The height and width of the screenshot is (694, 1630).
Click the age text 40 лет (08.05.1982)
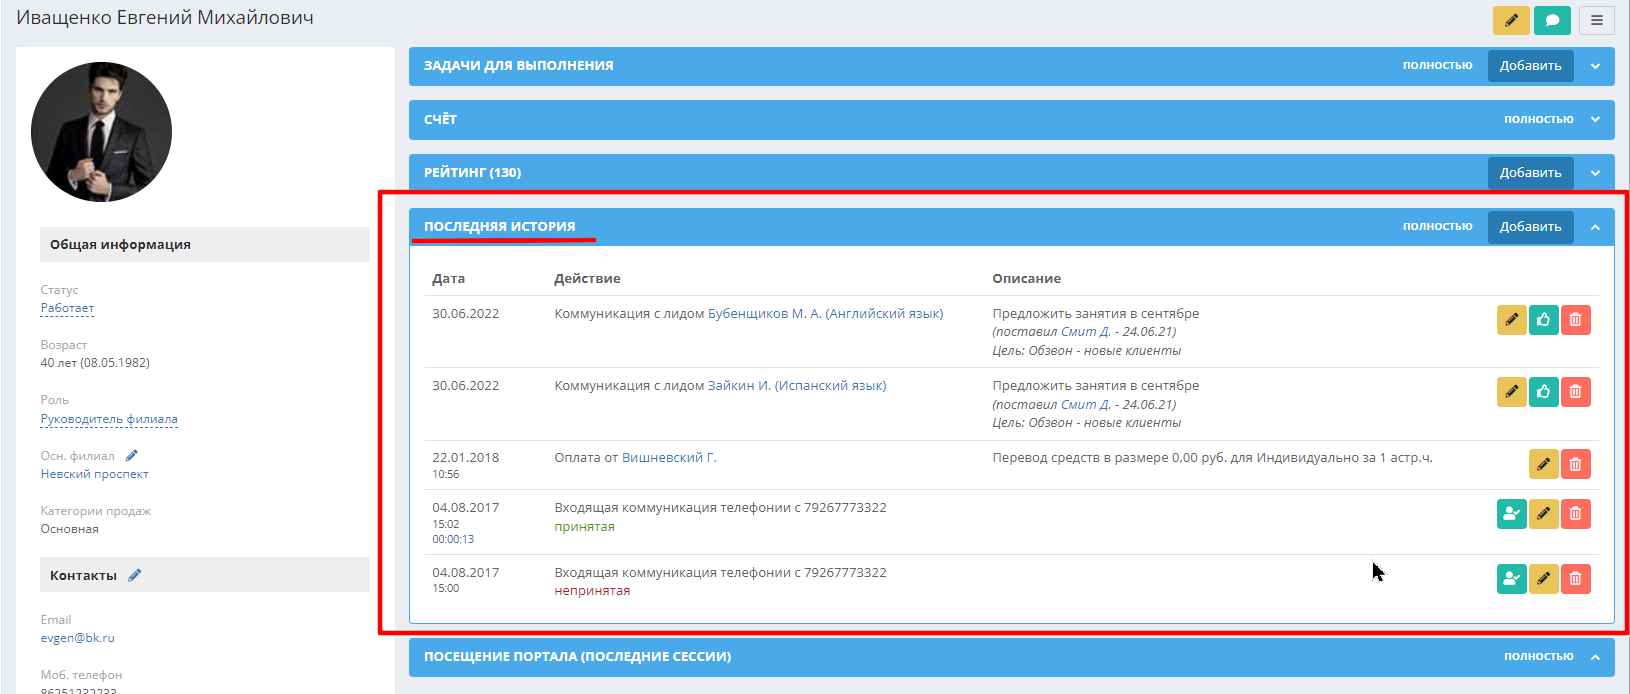(x=95, y=363)
